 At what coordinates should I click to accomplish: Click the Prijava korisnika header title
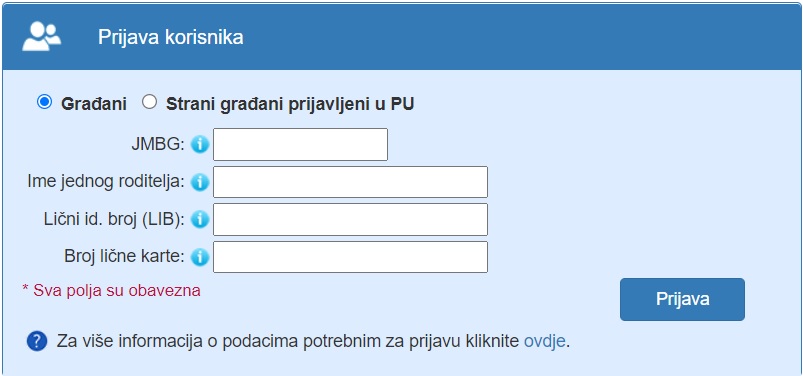(171, 37)
